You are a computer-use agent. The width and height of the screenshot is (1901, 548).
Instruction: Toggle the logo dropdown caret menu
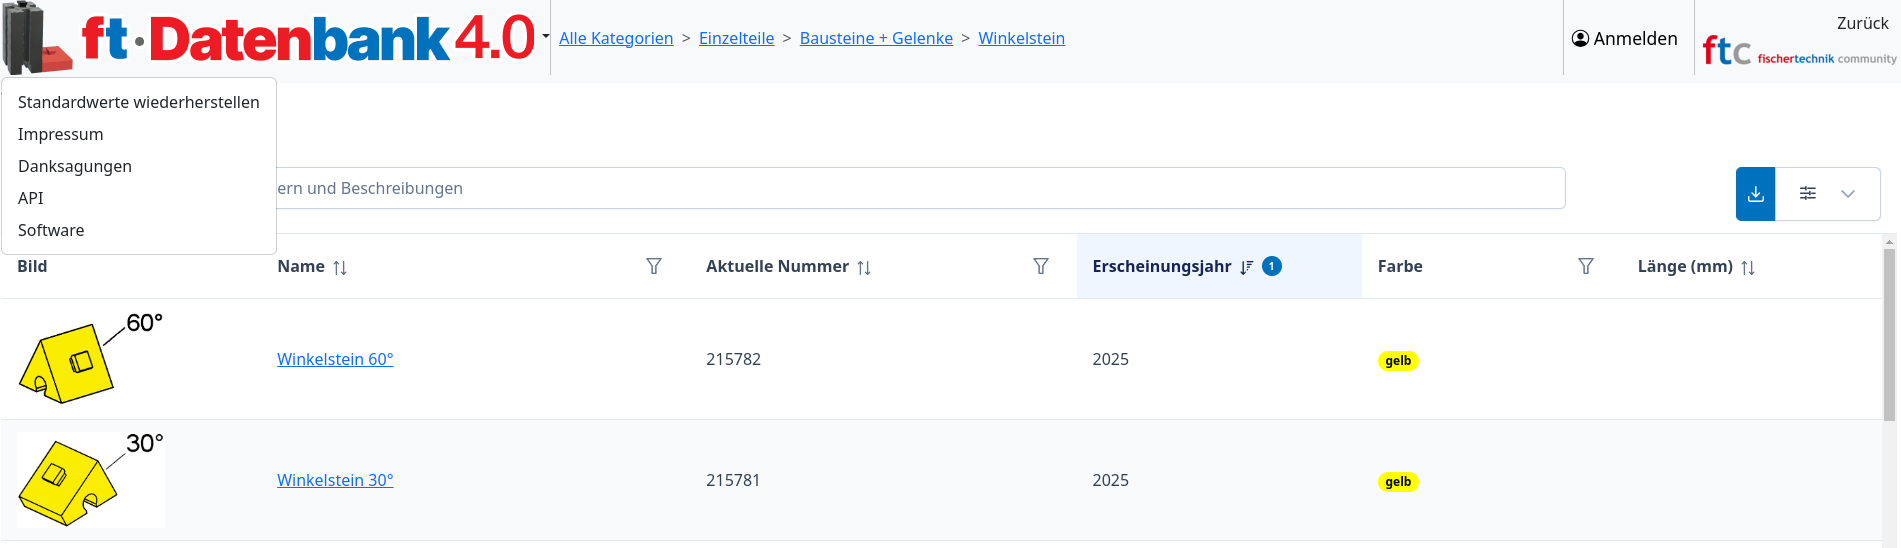[546, 37]
